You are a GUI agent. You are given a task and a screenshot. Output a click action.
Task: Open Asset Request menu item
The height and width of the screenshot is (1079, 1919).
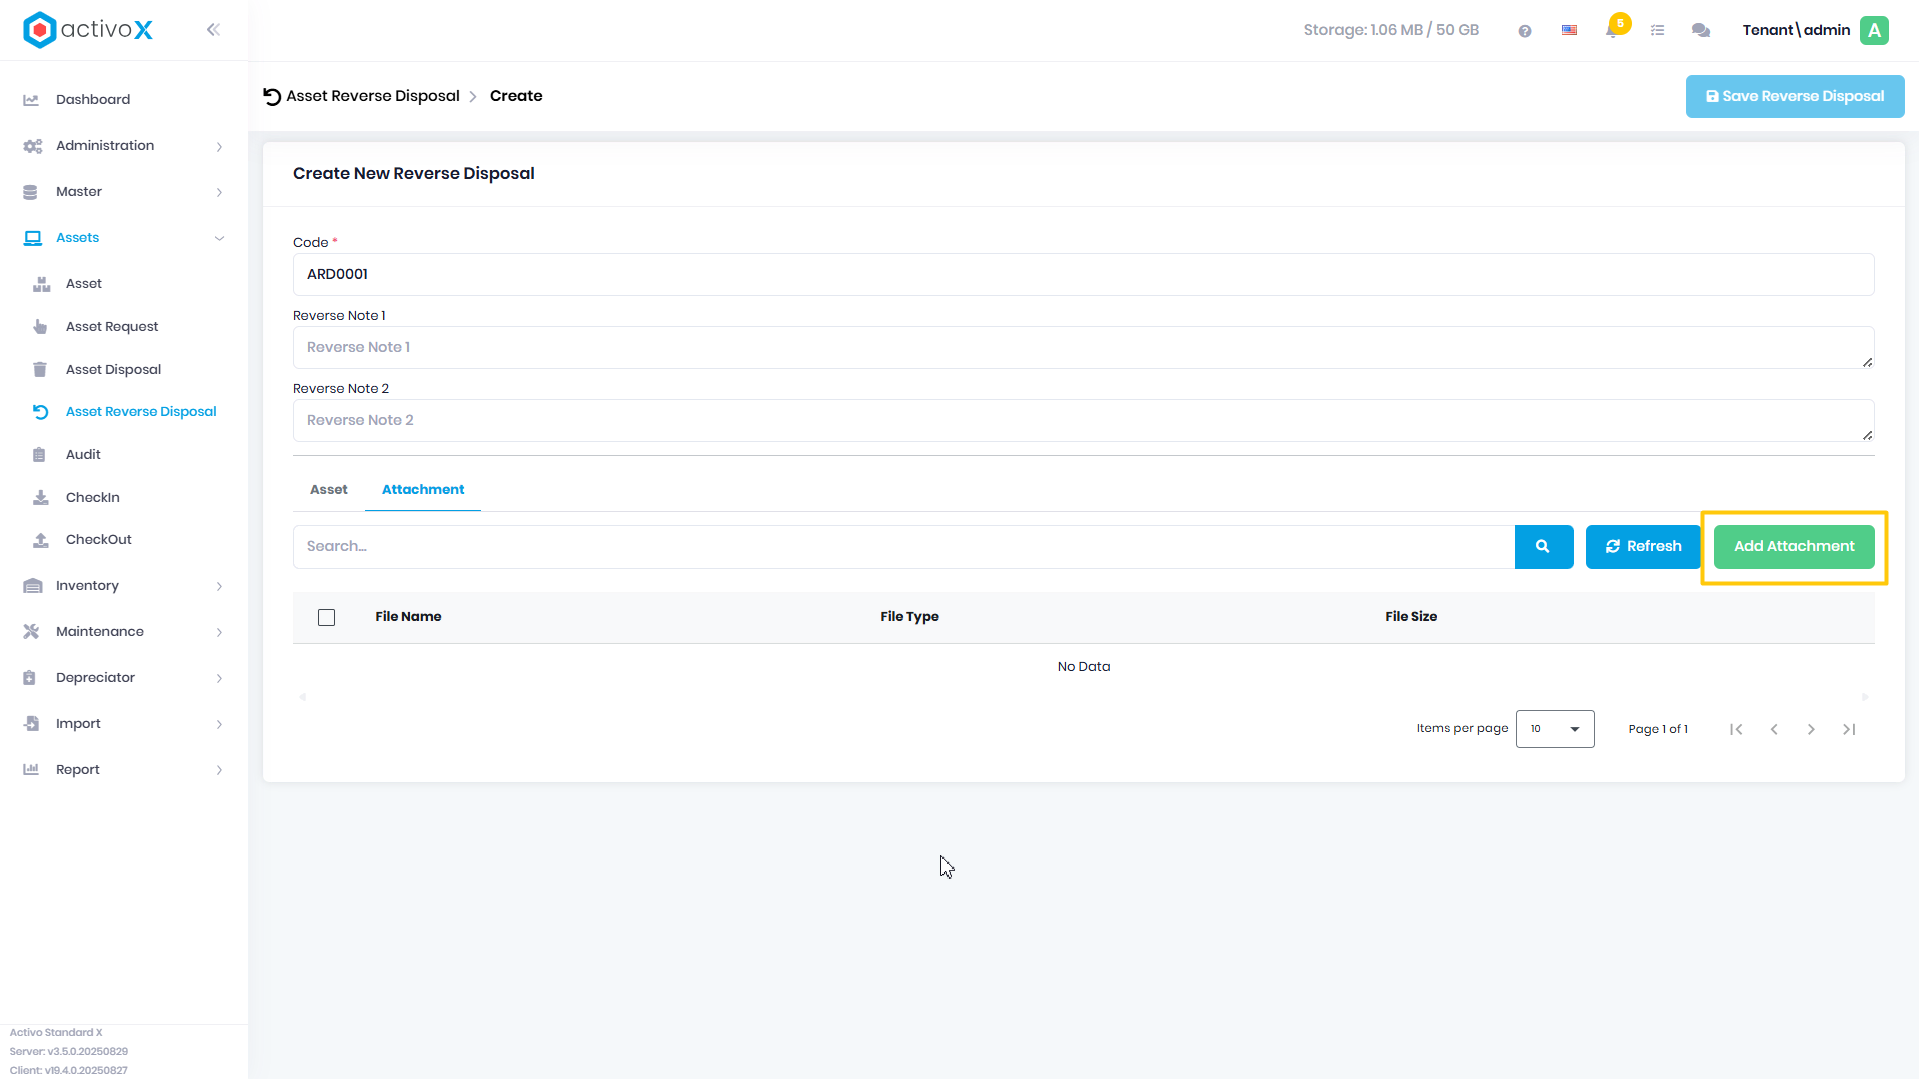(112, 327)
